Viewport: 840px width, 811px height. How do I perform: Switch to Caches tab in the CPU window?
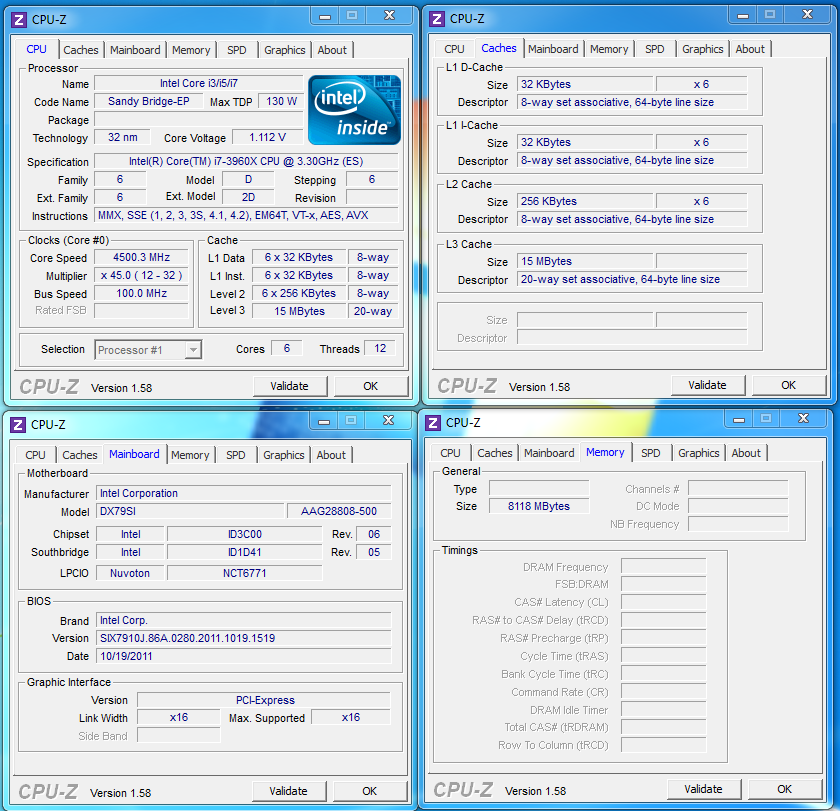coord(81,50)
